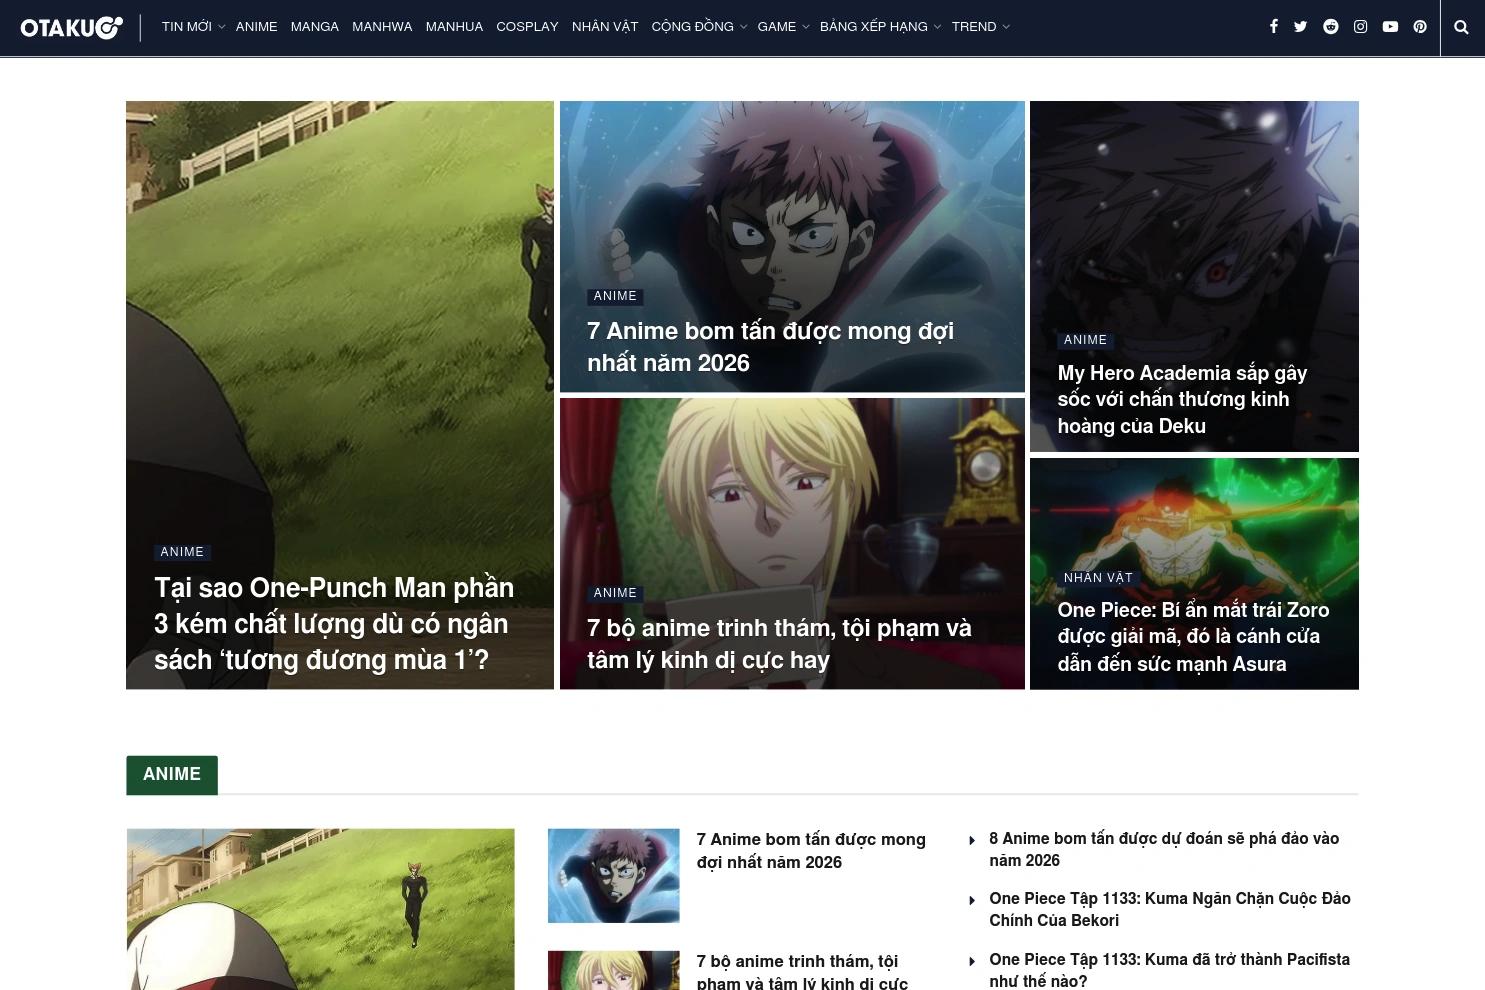Open the Facebook social icon
Screen dimensions: 1485x990
pos(1274,26)
